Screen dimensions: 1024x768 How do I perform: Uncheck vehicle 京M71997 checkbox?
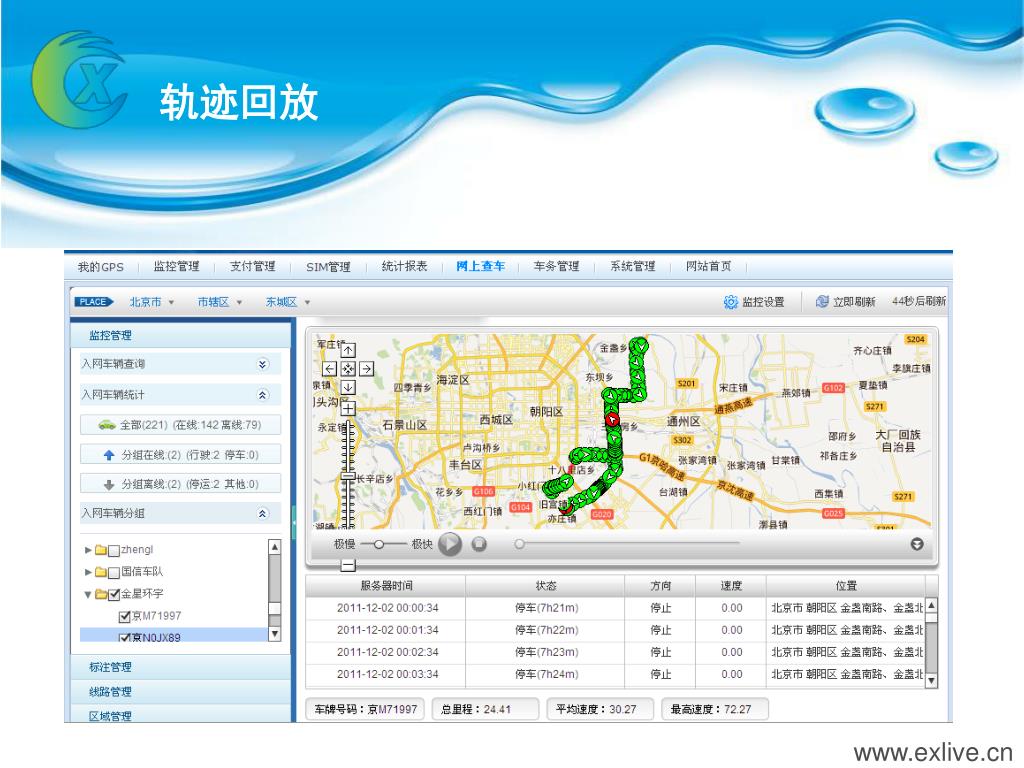(x=124, y=616)
